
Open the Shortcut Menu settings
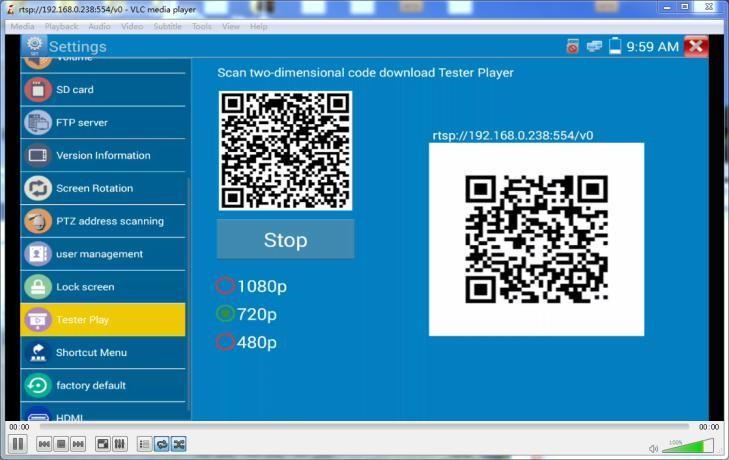coord(103,353)
